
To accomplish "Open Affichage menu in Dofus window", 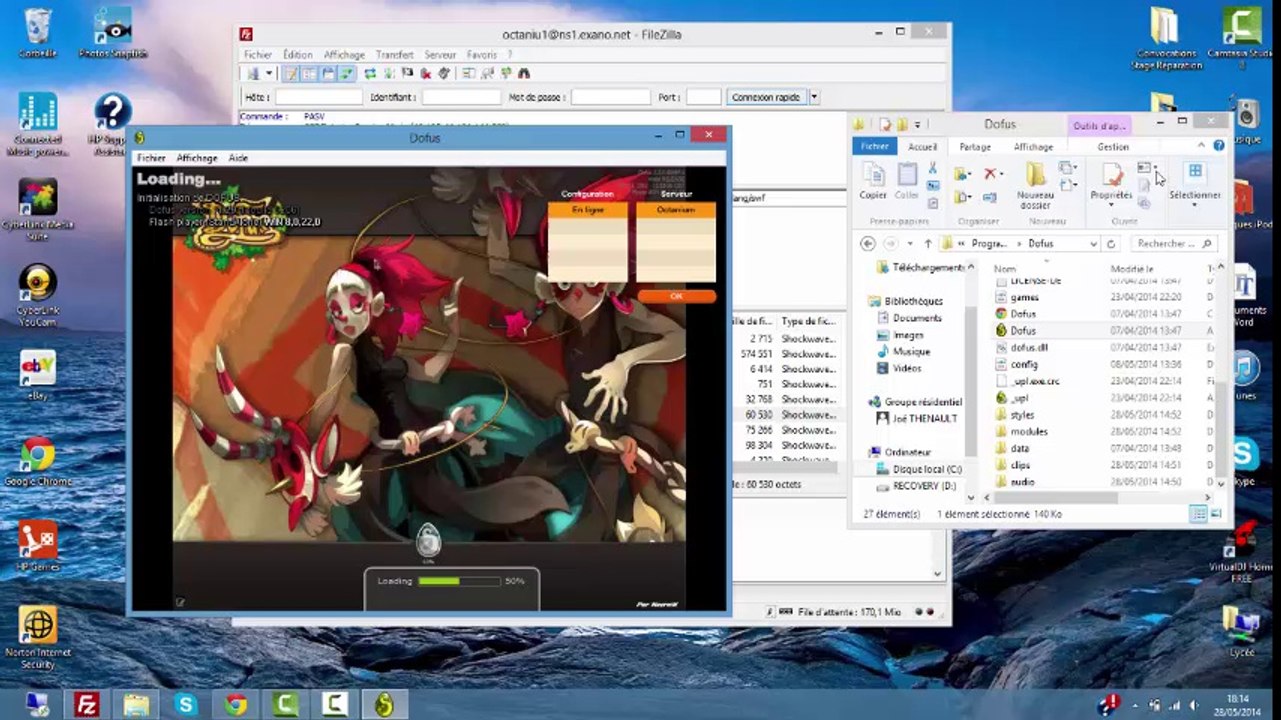I will coord(197,158).
